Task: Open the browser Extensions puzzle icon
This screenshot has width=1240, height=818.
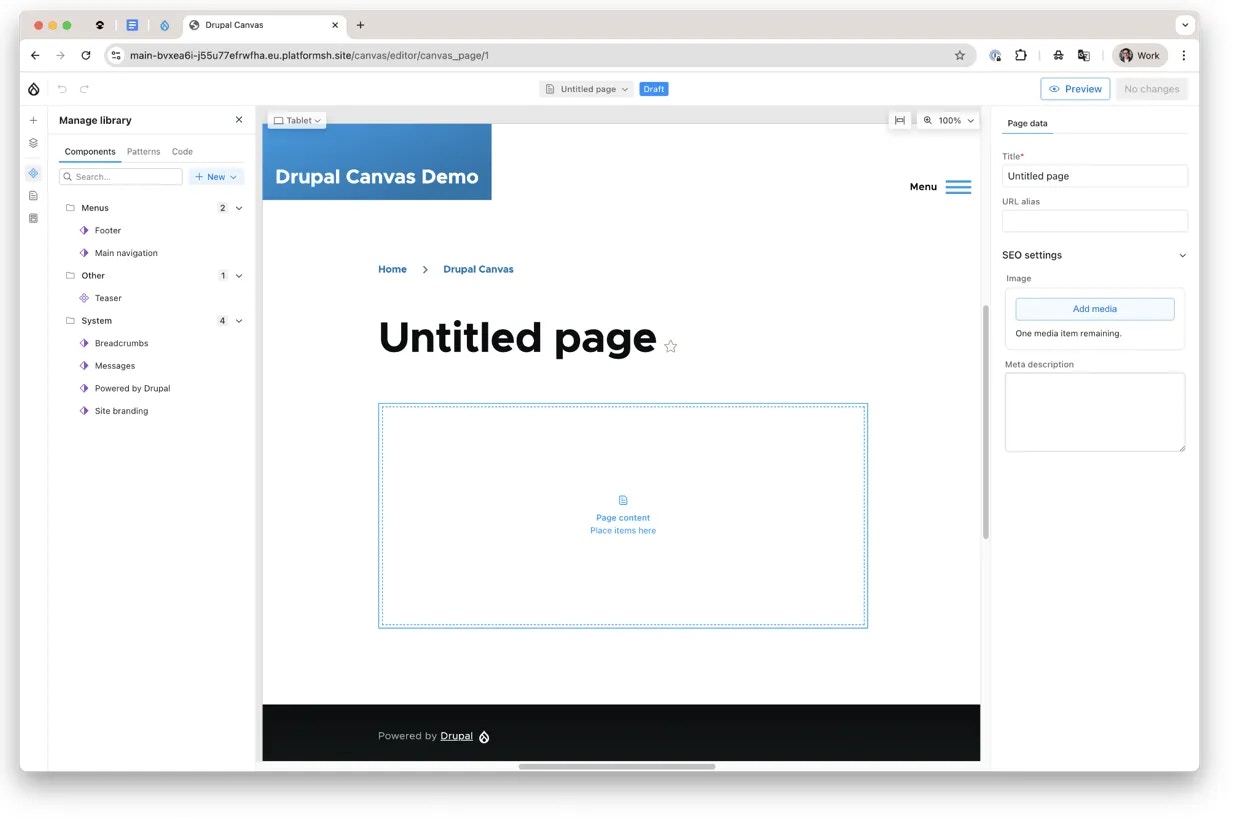Action: tap(1021, 56)
